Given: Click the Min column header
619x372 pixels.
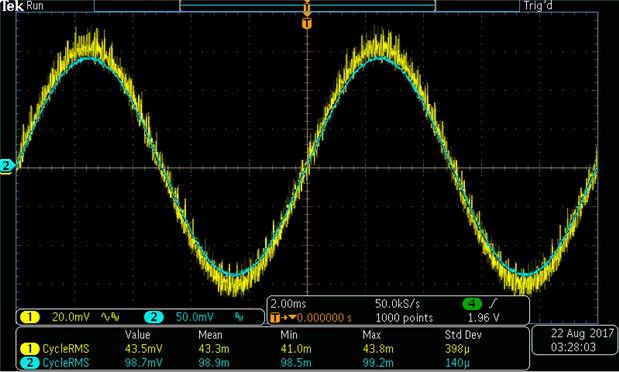Looking at the screenshot, I should click(x=289, y=335).
